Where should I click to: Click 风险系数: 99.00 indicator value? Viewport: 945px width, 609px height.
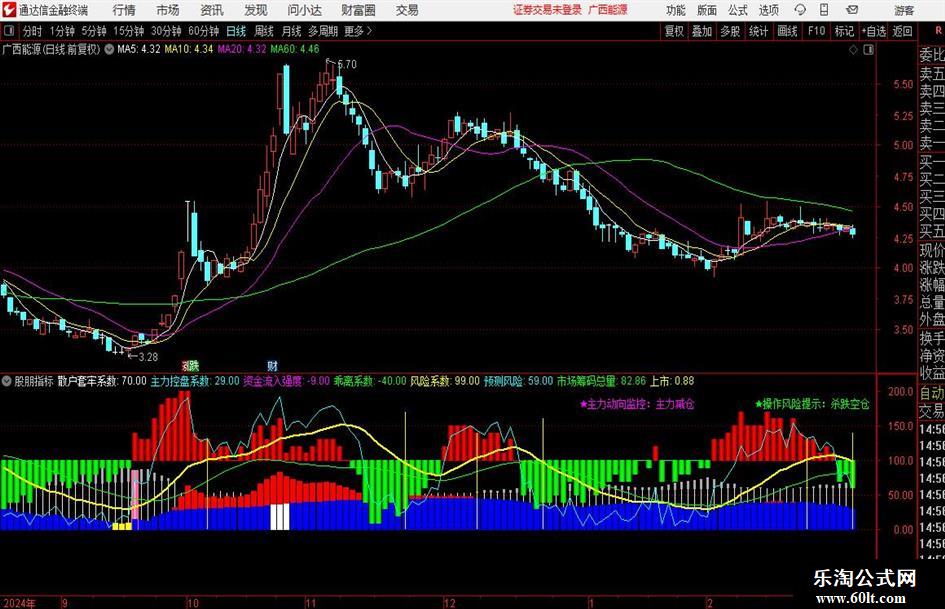coord(445,381)
